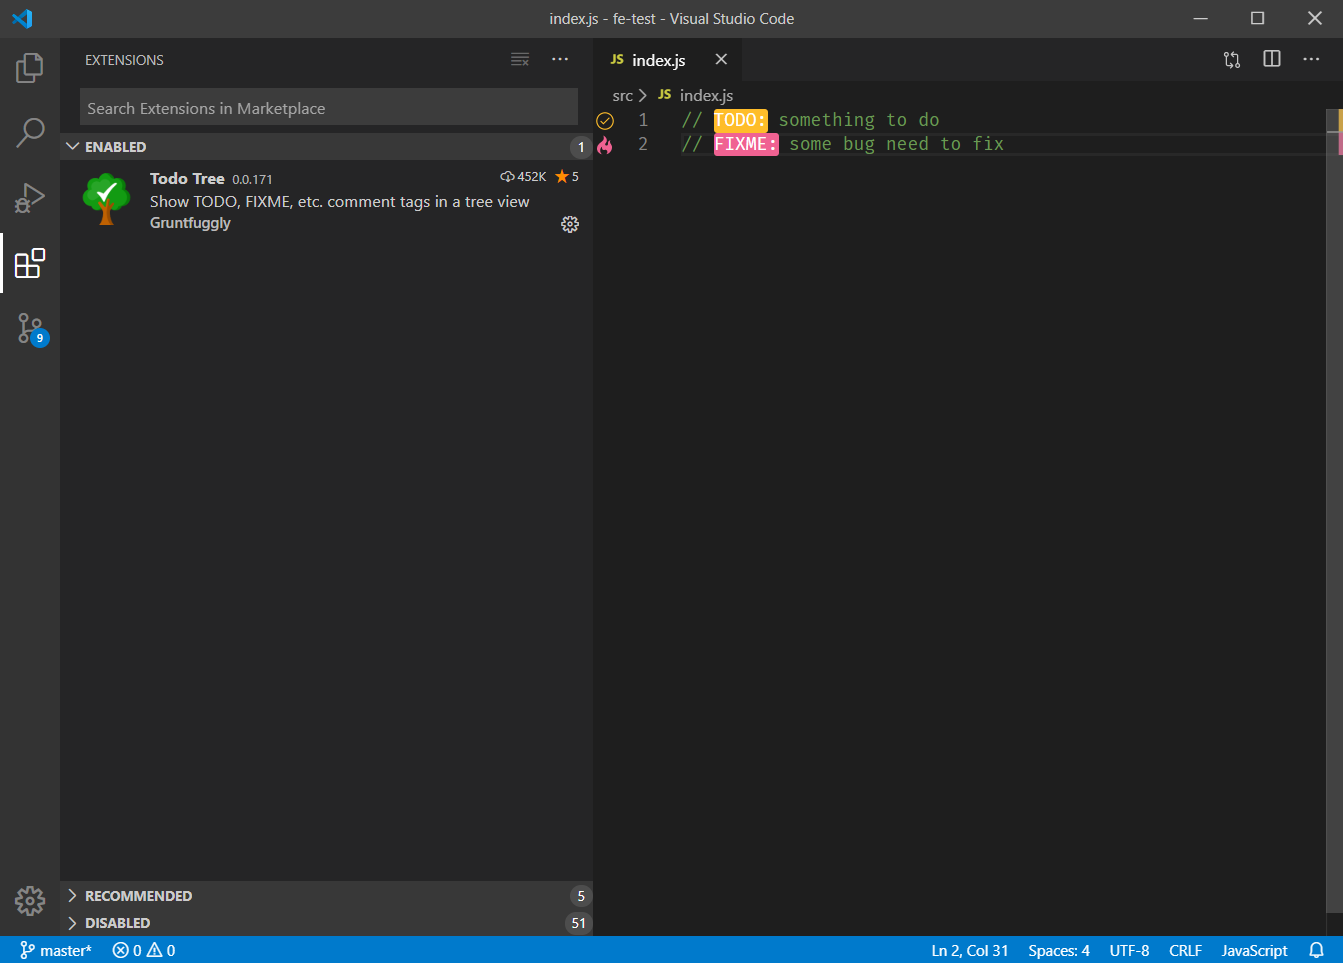Click the master* git branch indicator
The width and height of the screenshot is (1343, 963).
pyautogui.click(x=56, y=950)
